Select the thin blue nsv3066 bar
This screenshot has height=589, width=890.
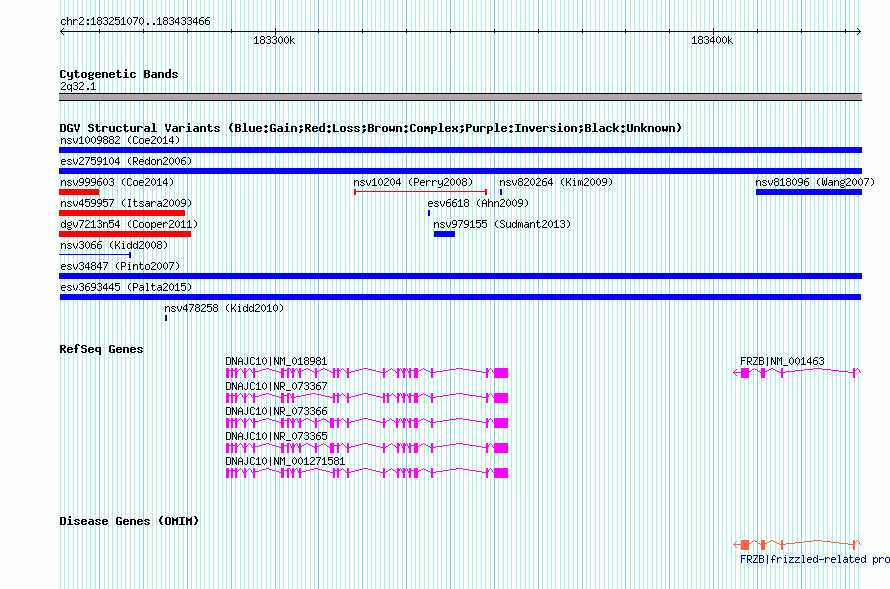[95, 255]
